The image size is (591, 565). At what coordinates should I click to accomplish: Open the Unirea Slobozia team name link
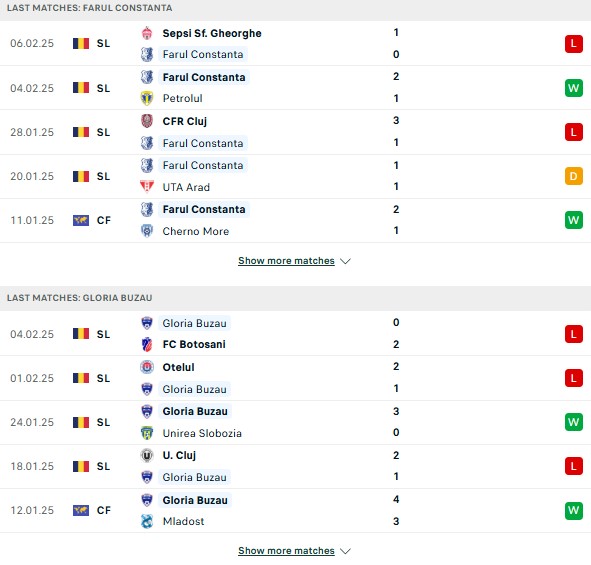(x=202, y=433)
